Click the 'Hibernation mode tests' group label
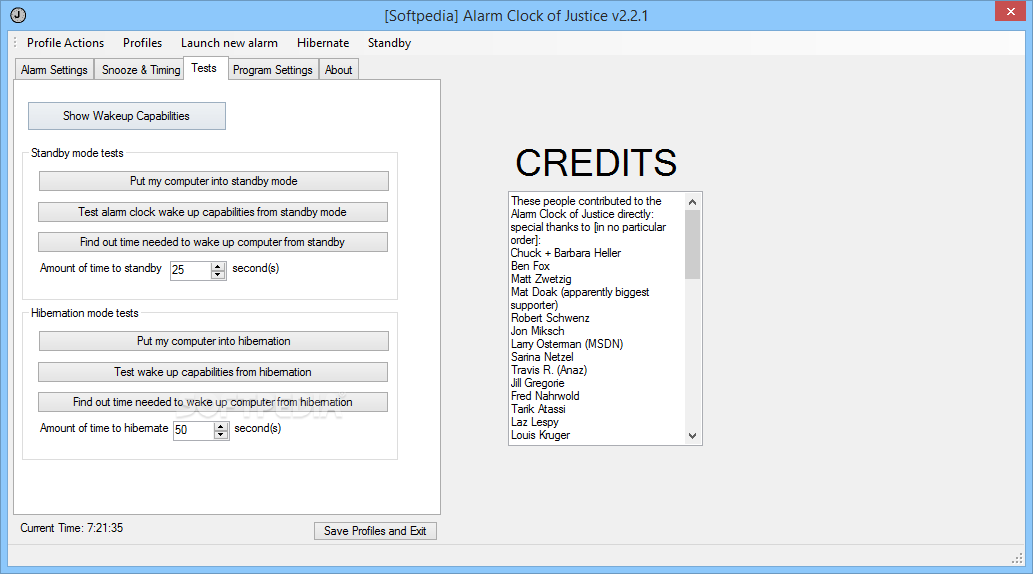The image size is (1033, 574). pyautogui.click(x=85, y=313)
